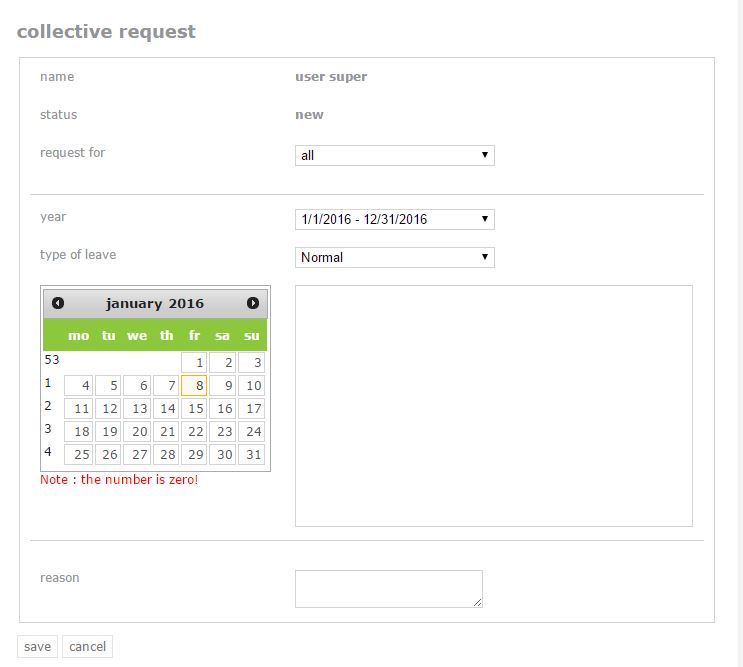Screen dimensions: 743x667
Task: Go to previous month in calendar
Action: [x=58, y=303]
